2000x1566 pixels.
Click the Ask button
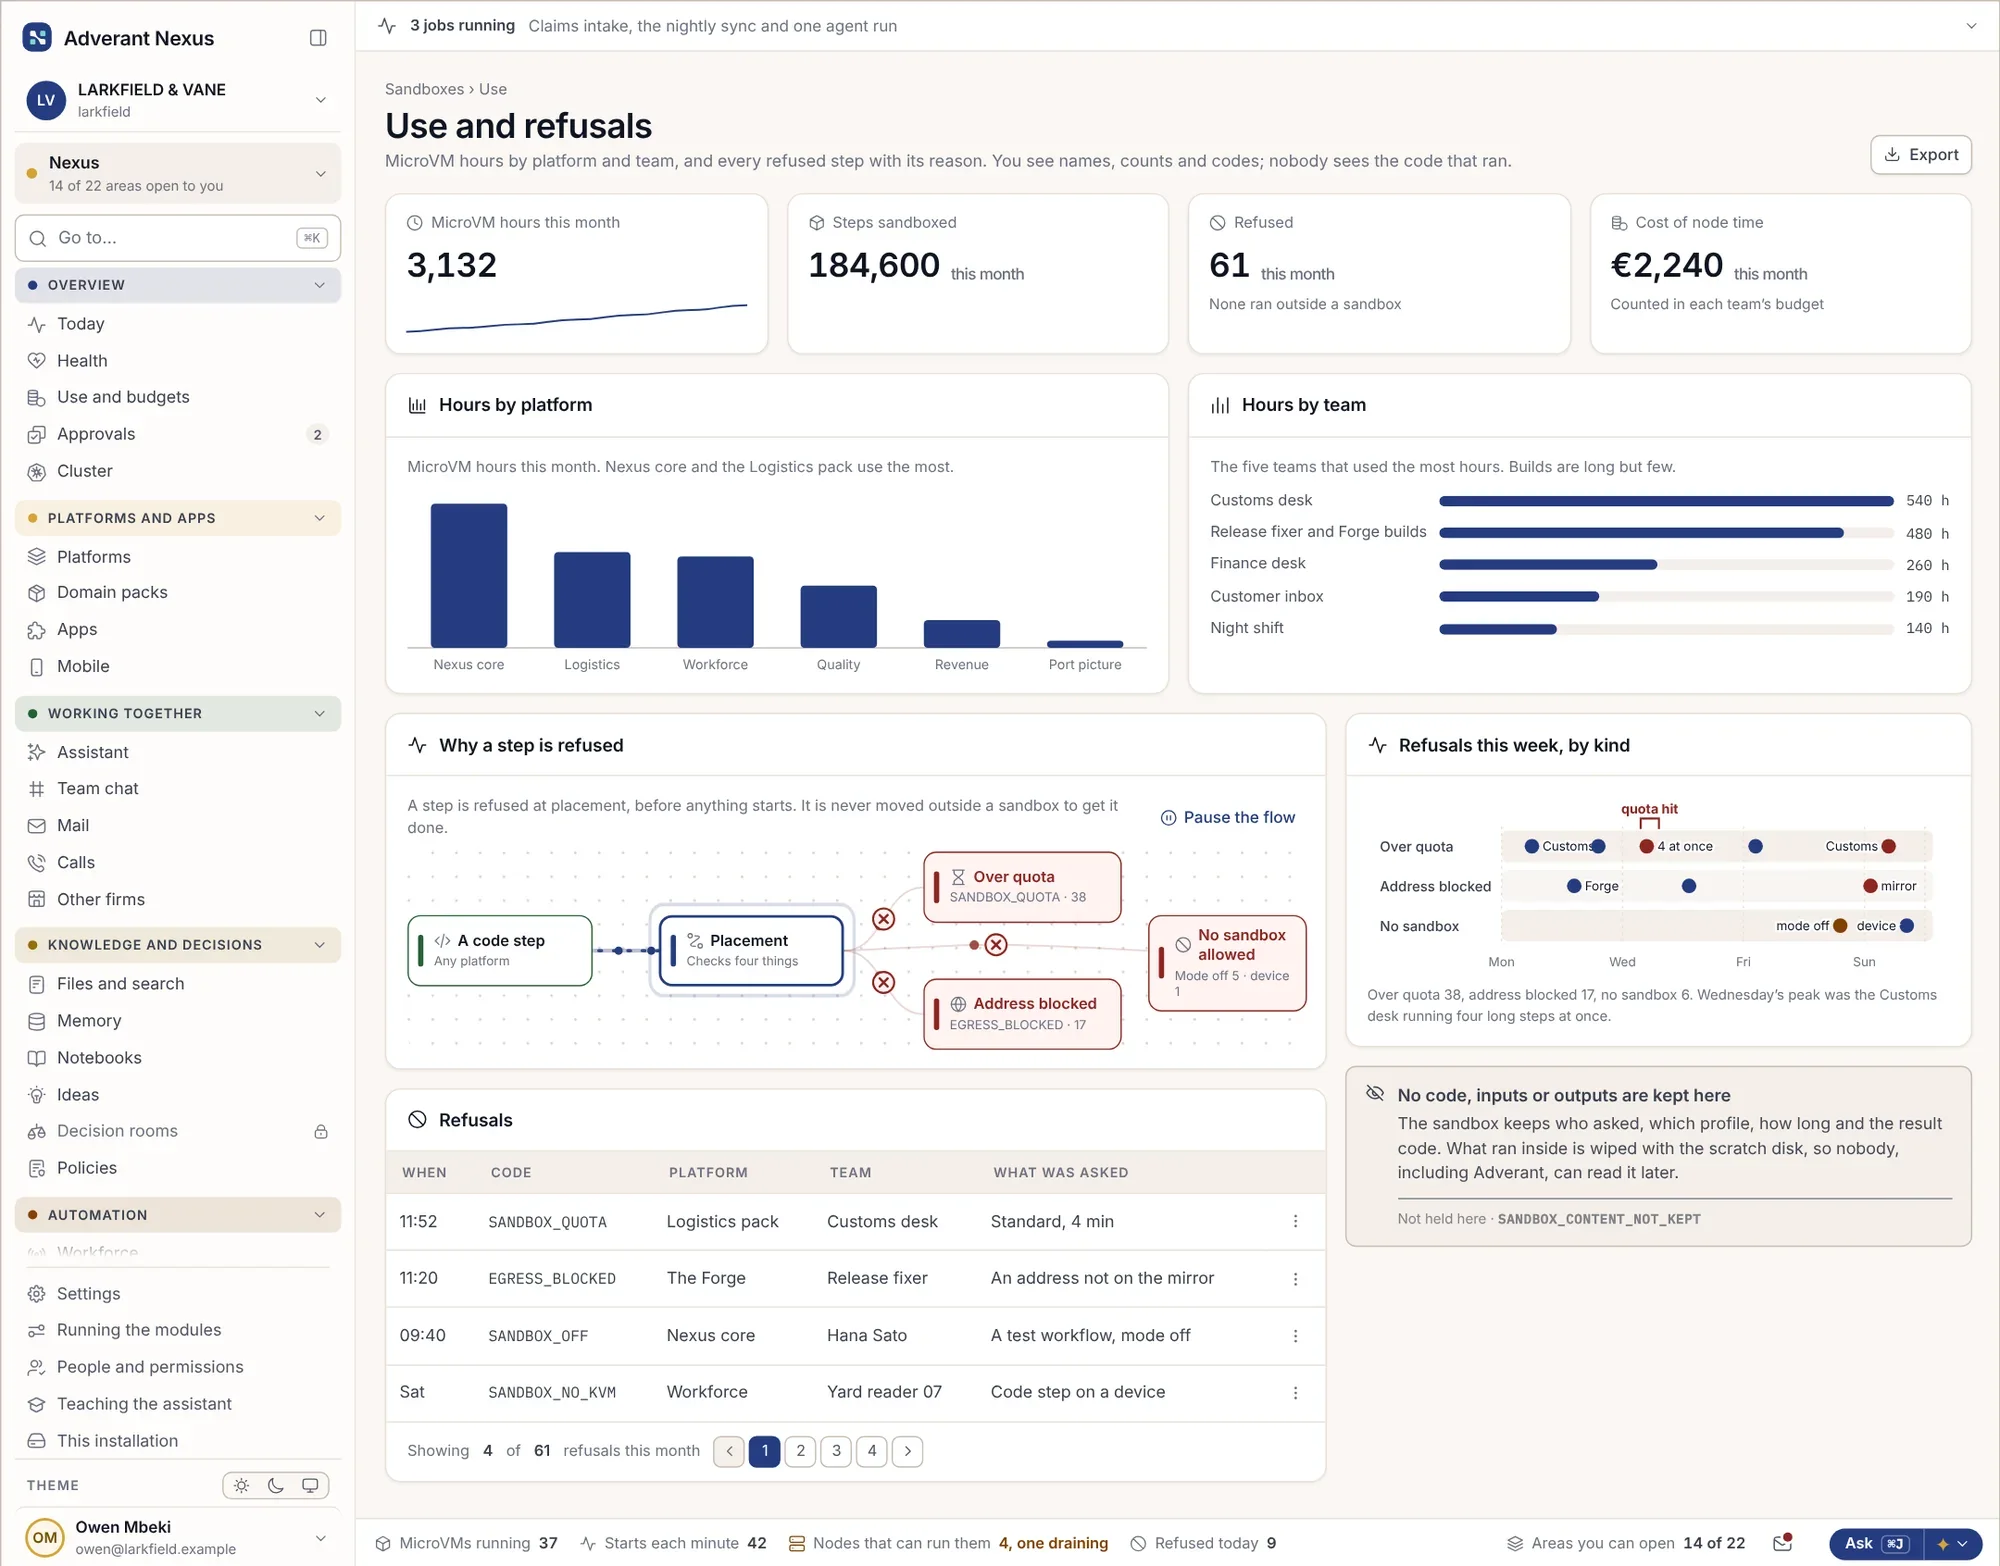tap(1877, 1544)
